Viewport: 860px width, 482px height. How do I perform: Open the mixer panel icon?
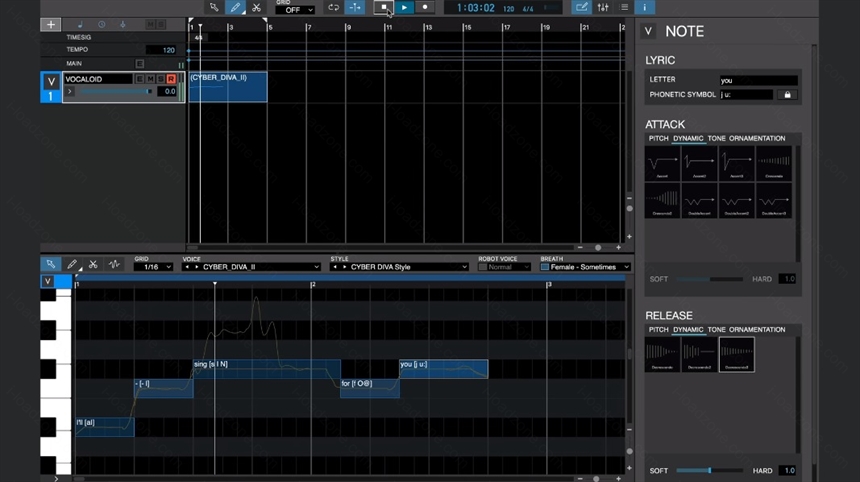click(603, 7)
